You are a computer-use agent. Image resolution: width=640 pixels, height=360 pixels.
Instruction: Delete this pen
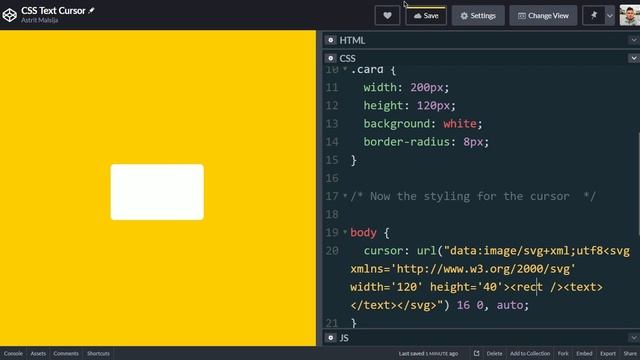[494, 353]
